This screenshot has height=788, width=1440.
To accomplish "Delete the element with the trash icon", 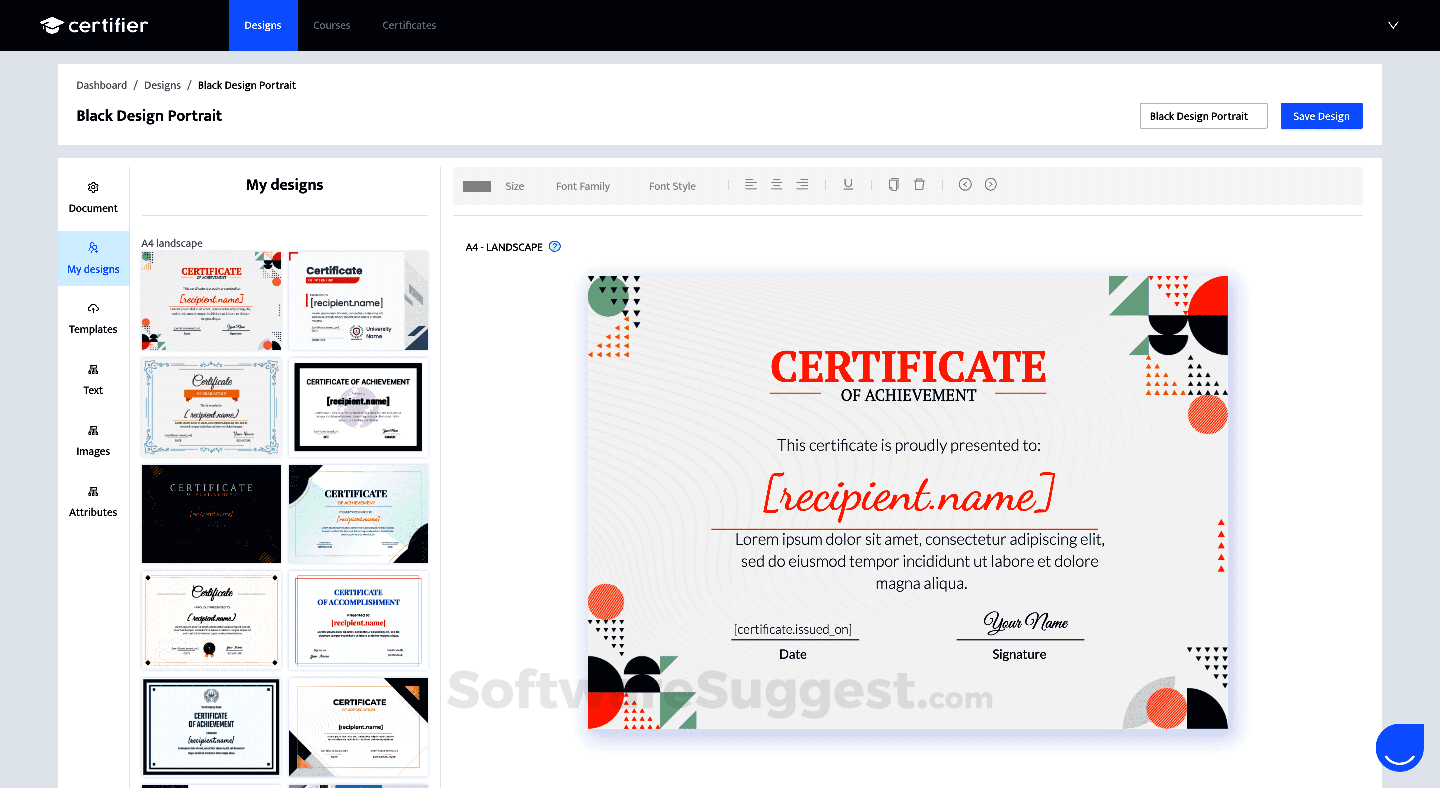I will click(919, 184).
